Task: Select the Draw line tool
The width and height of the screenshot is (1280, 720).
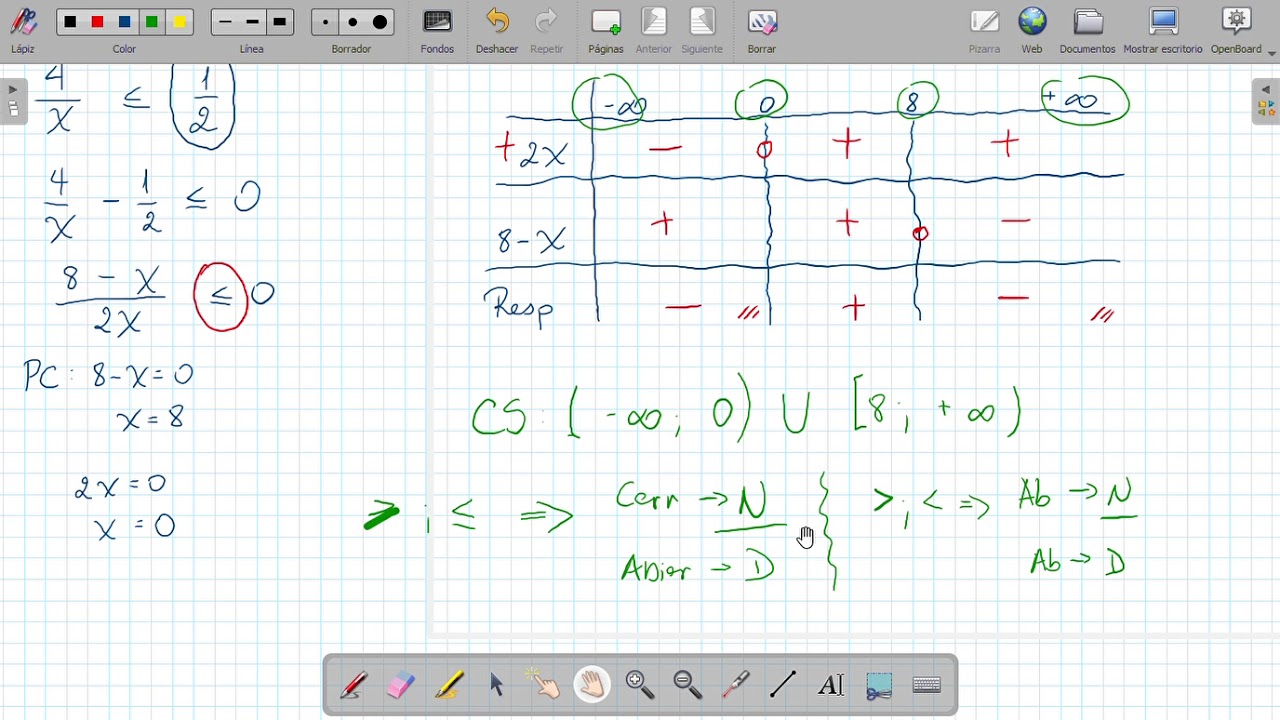Action: 783,685
